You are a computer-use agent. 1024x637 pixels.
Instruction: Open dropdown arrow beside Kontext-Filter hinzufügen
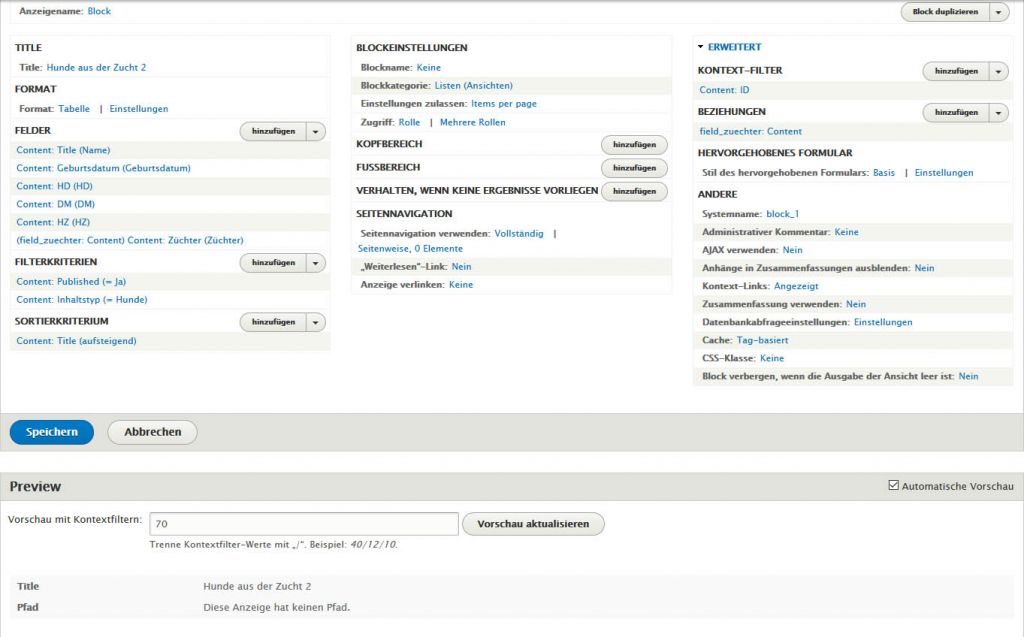(998, 71)
